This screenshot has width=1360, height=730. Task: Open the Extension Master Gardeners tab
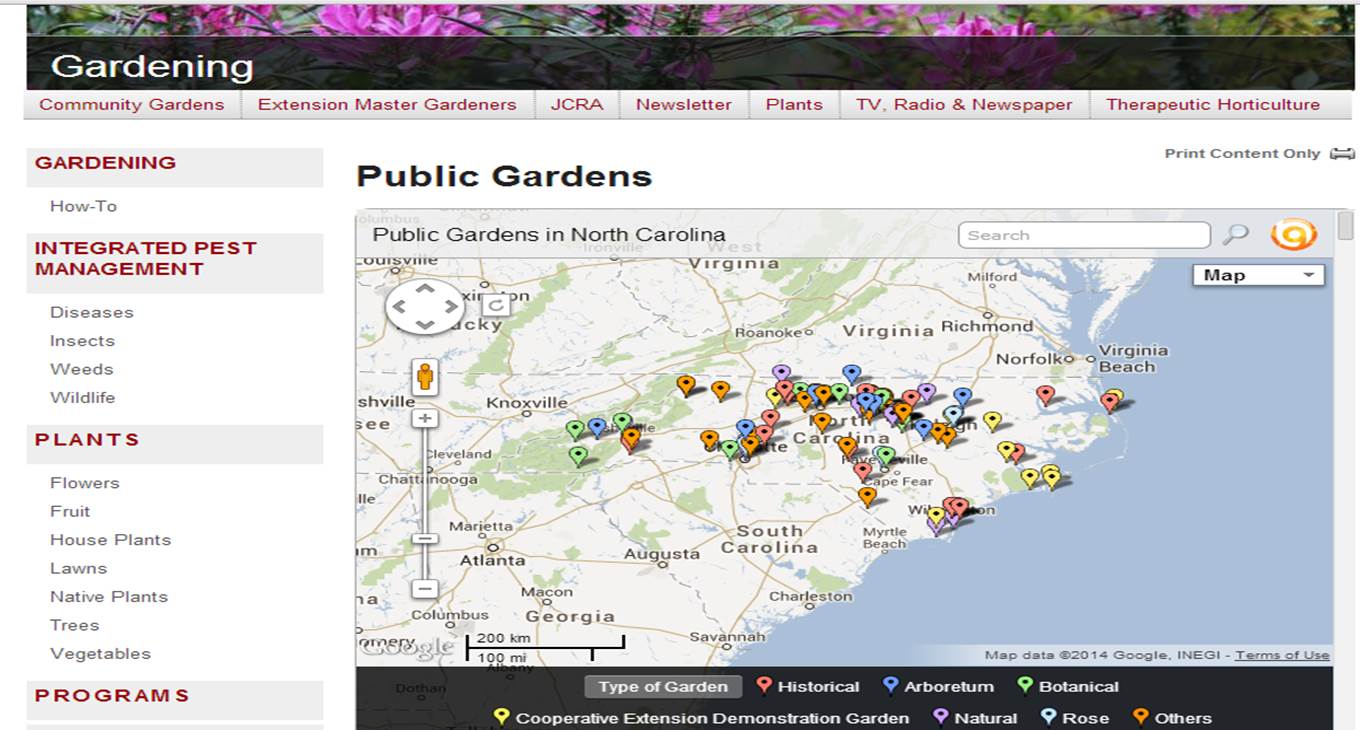point(387,104)
